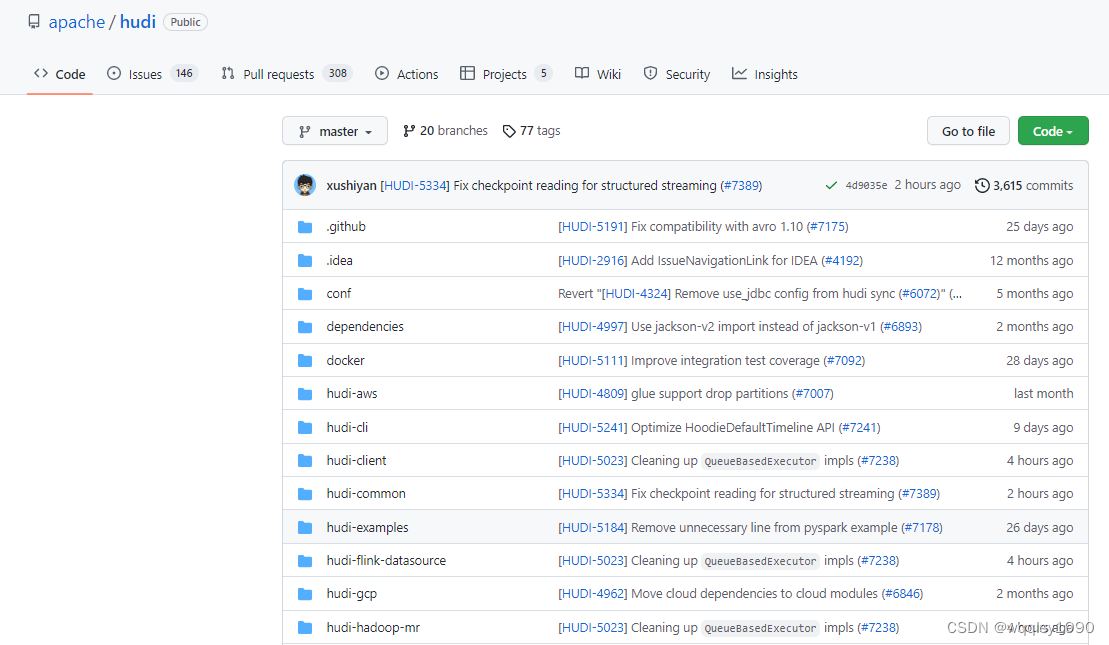This screenshot has height=645, width=1109.
Task: Open the conf folder
Action: coord(339,294)
